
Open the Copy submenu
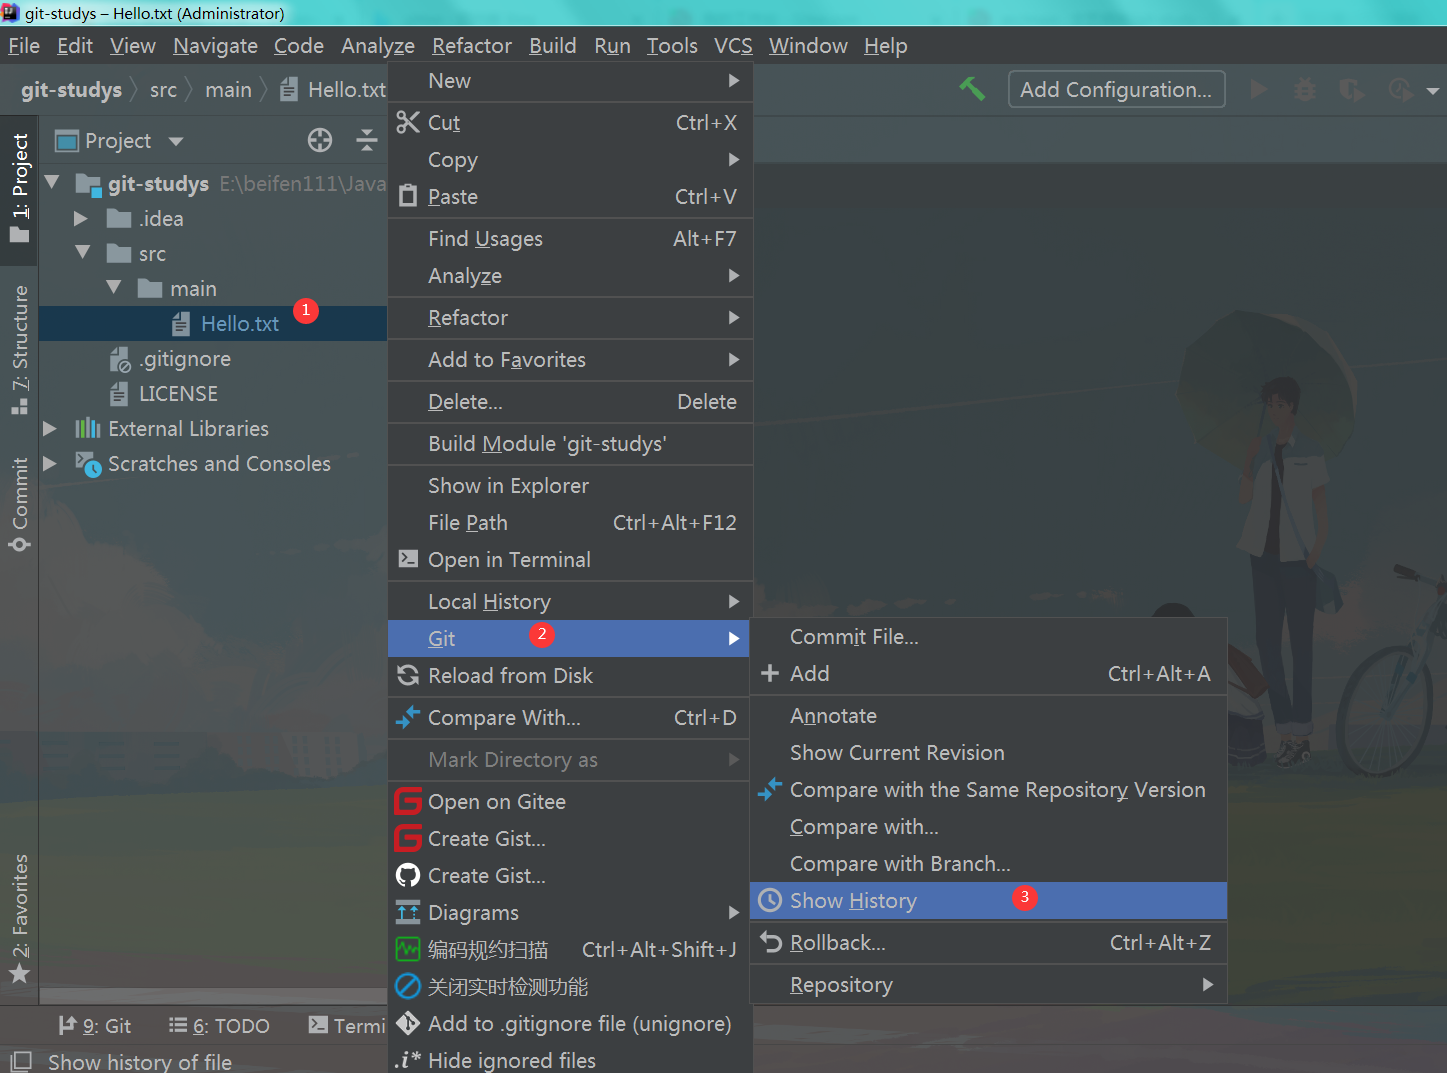(x=570, y=160)
